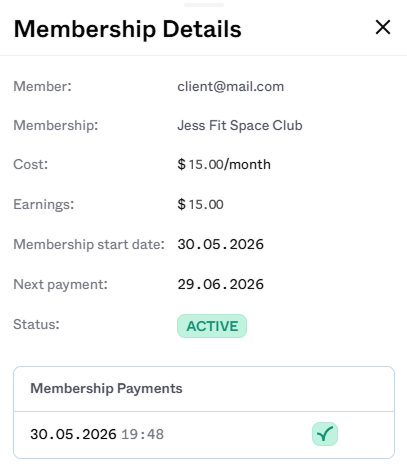The width and height of the screenshot is (407, 473).
Task: Click the Jess Fit Space Club membership name
Action: click(x=240, y=126)
